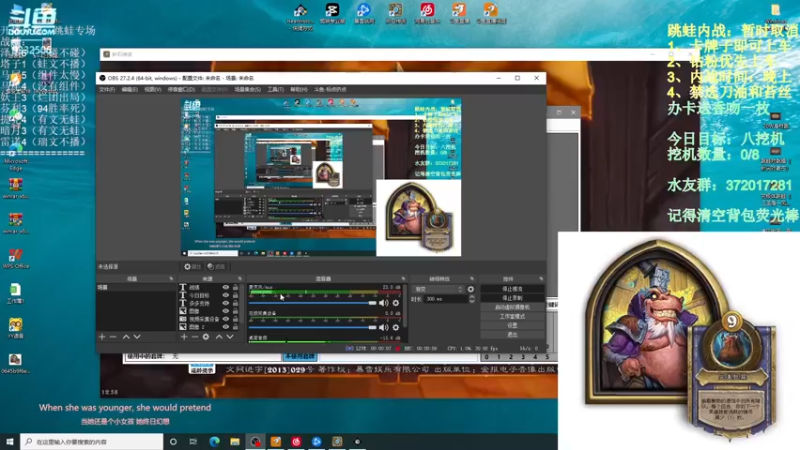Adjust the 视频采集设备 volume slider
The height and width of the screenshot is (450, 800).
[x=312, y=328]
